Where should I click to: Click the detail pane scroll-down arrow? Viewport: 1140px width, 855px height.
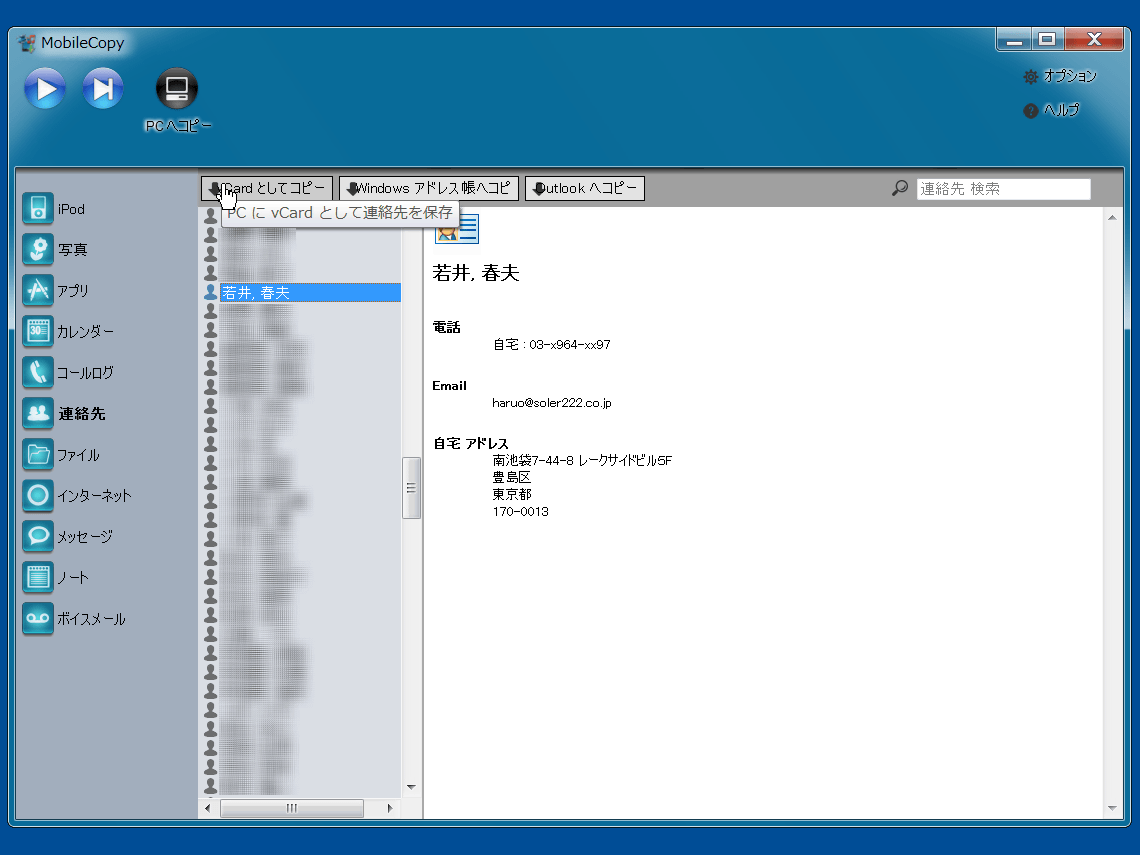1112,808
